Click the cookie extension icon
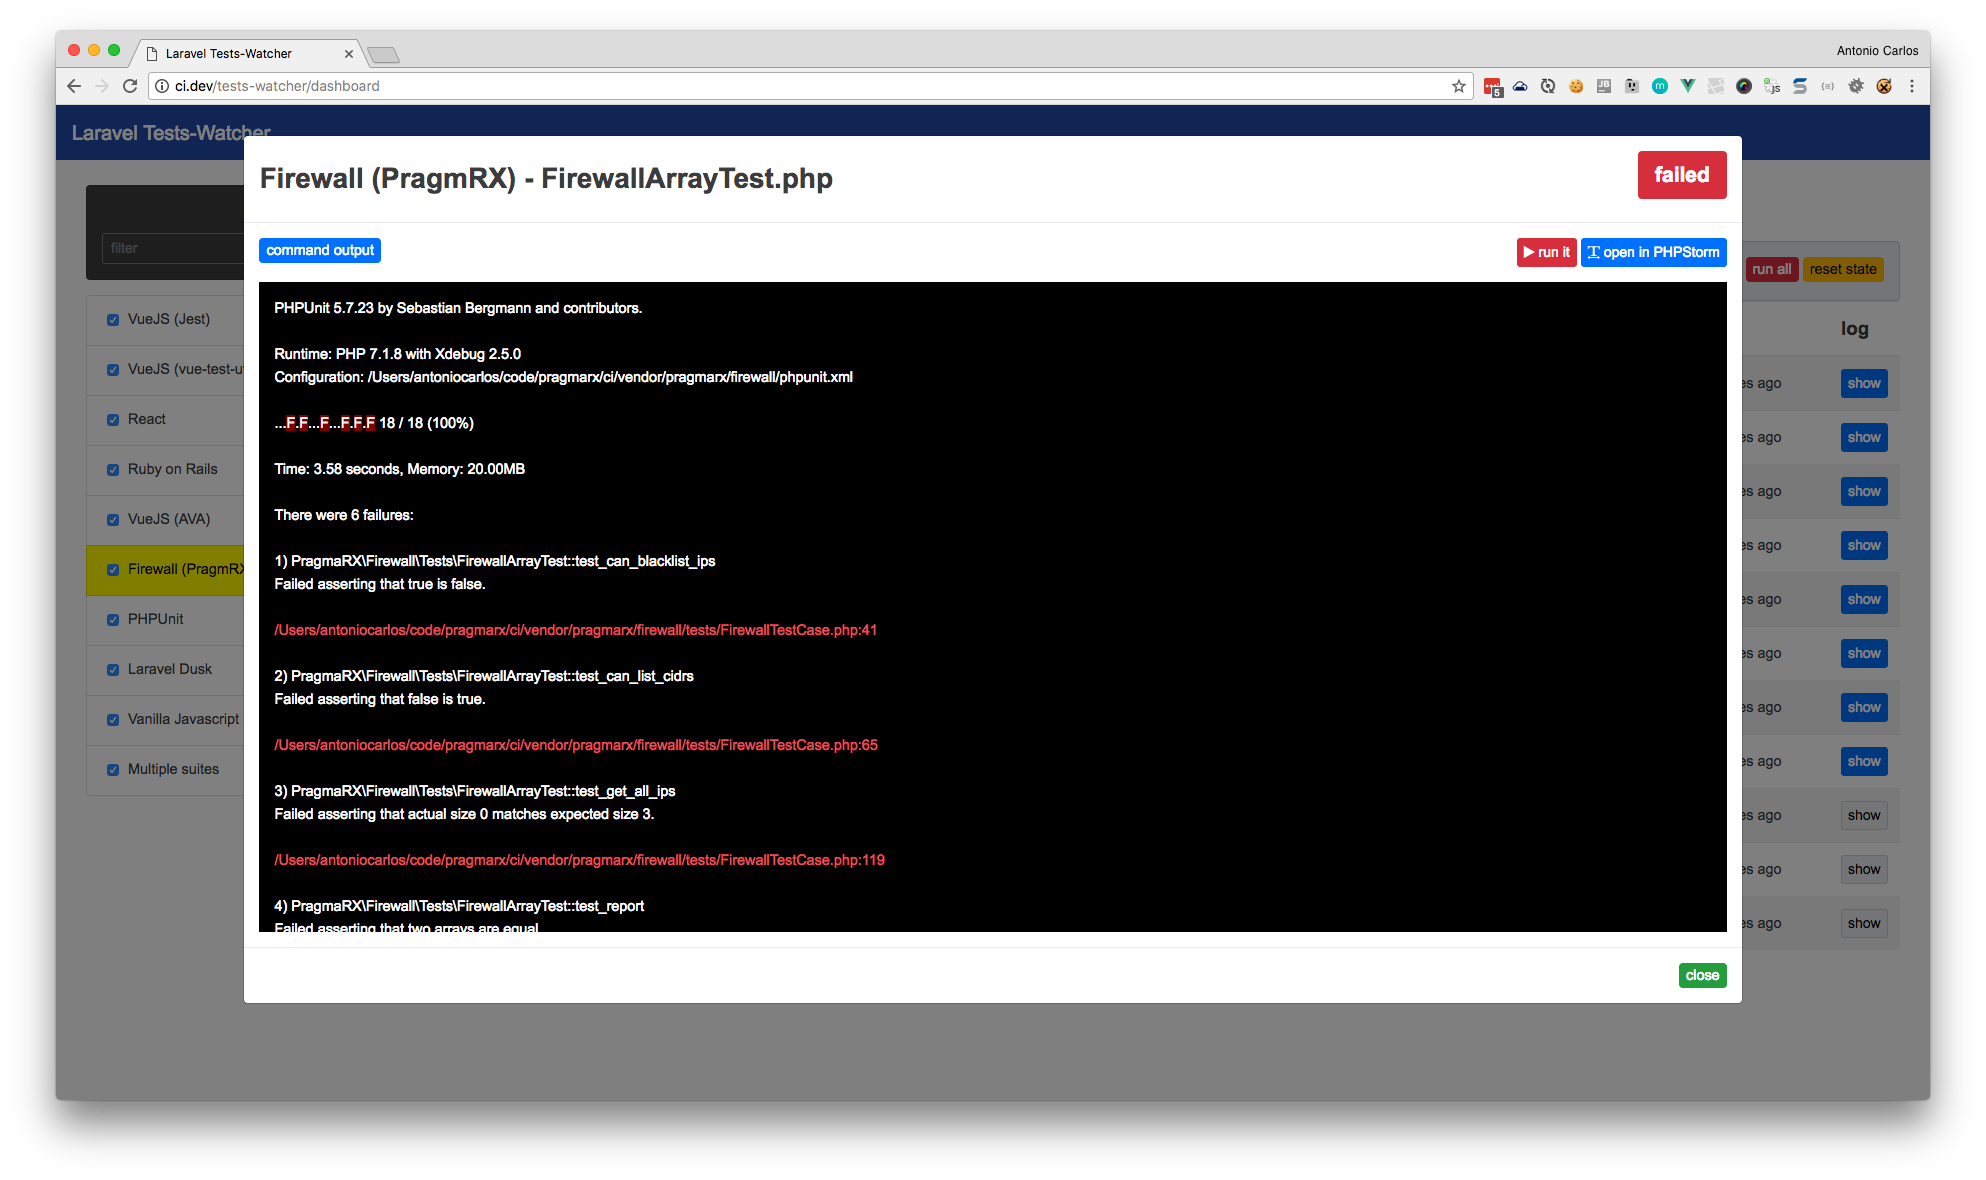Image resolution: width=1986 pixels, height=1180 pixels. coord(1576,86)
